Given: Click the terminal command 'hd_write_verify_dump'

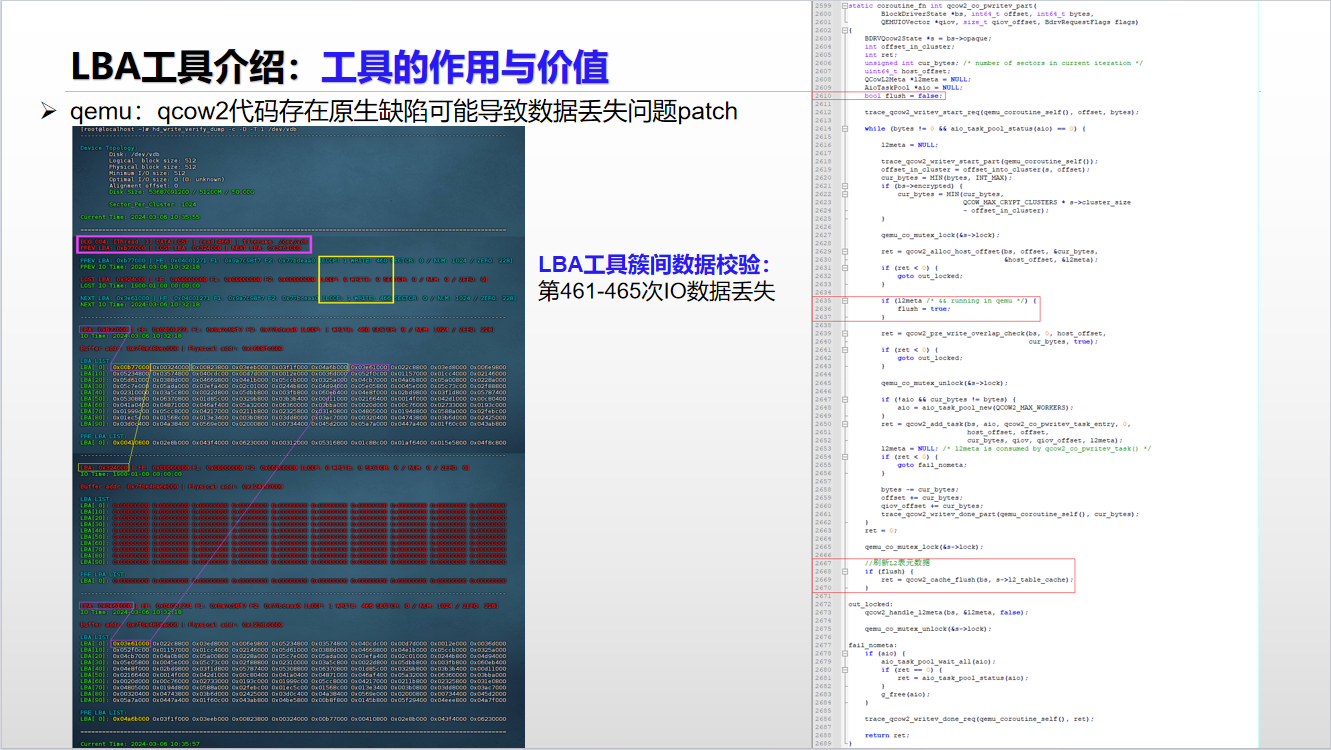Looking at the screenshot, I should [x=186, y=130].
